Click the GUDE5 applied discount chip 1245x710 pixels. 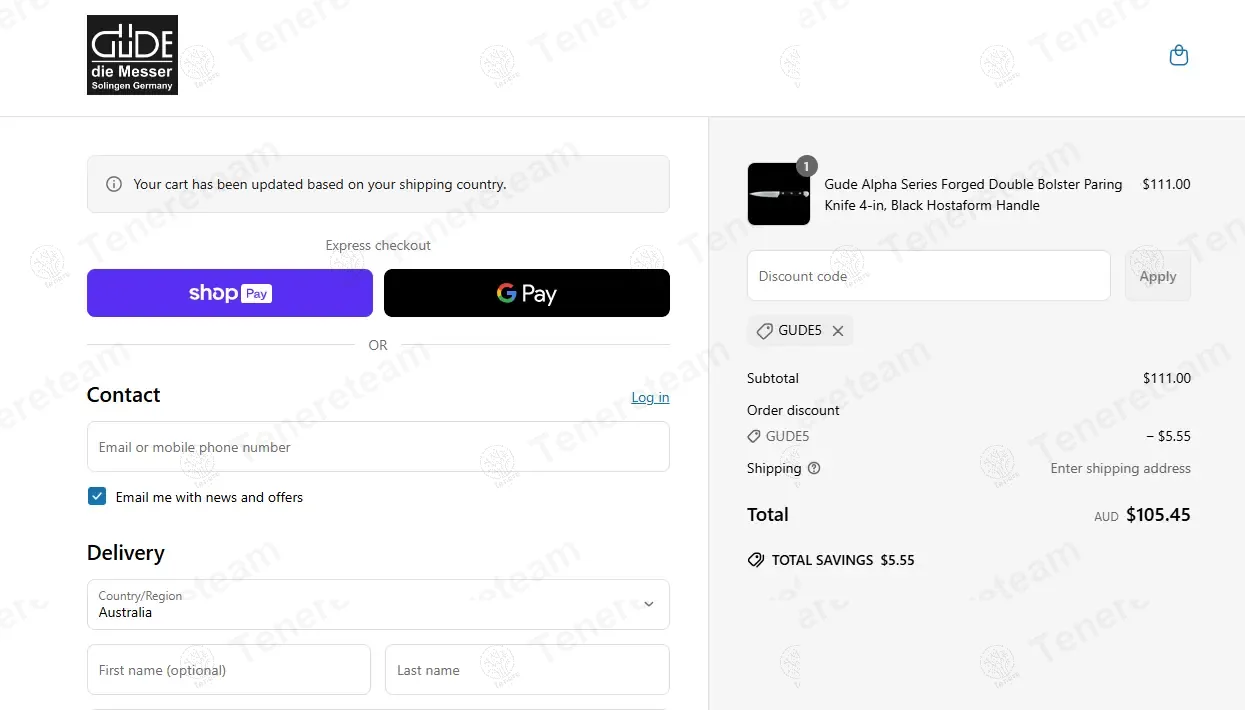tap(800, 331)
